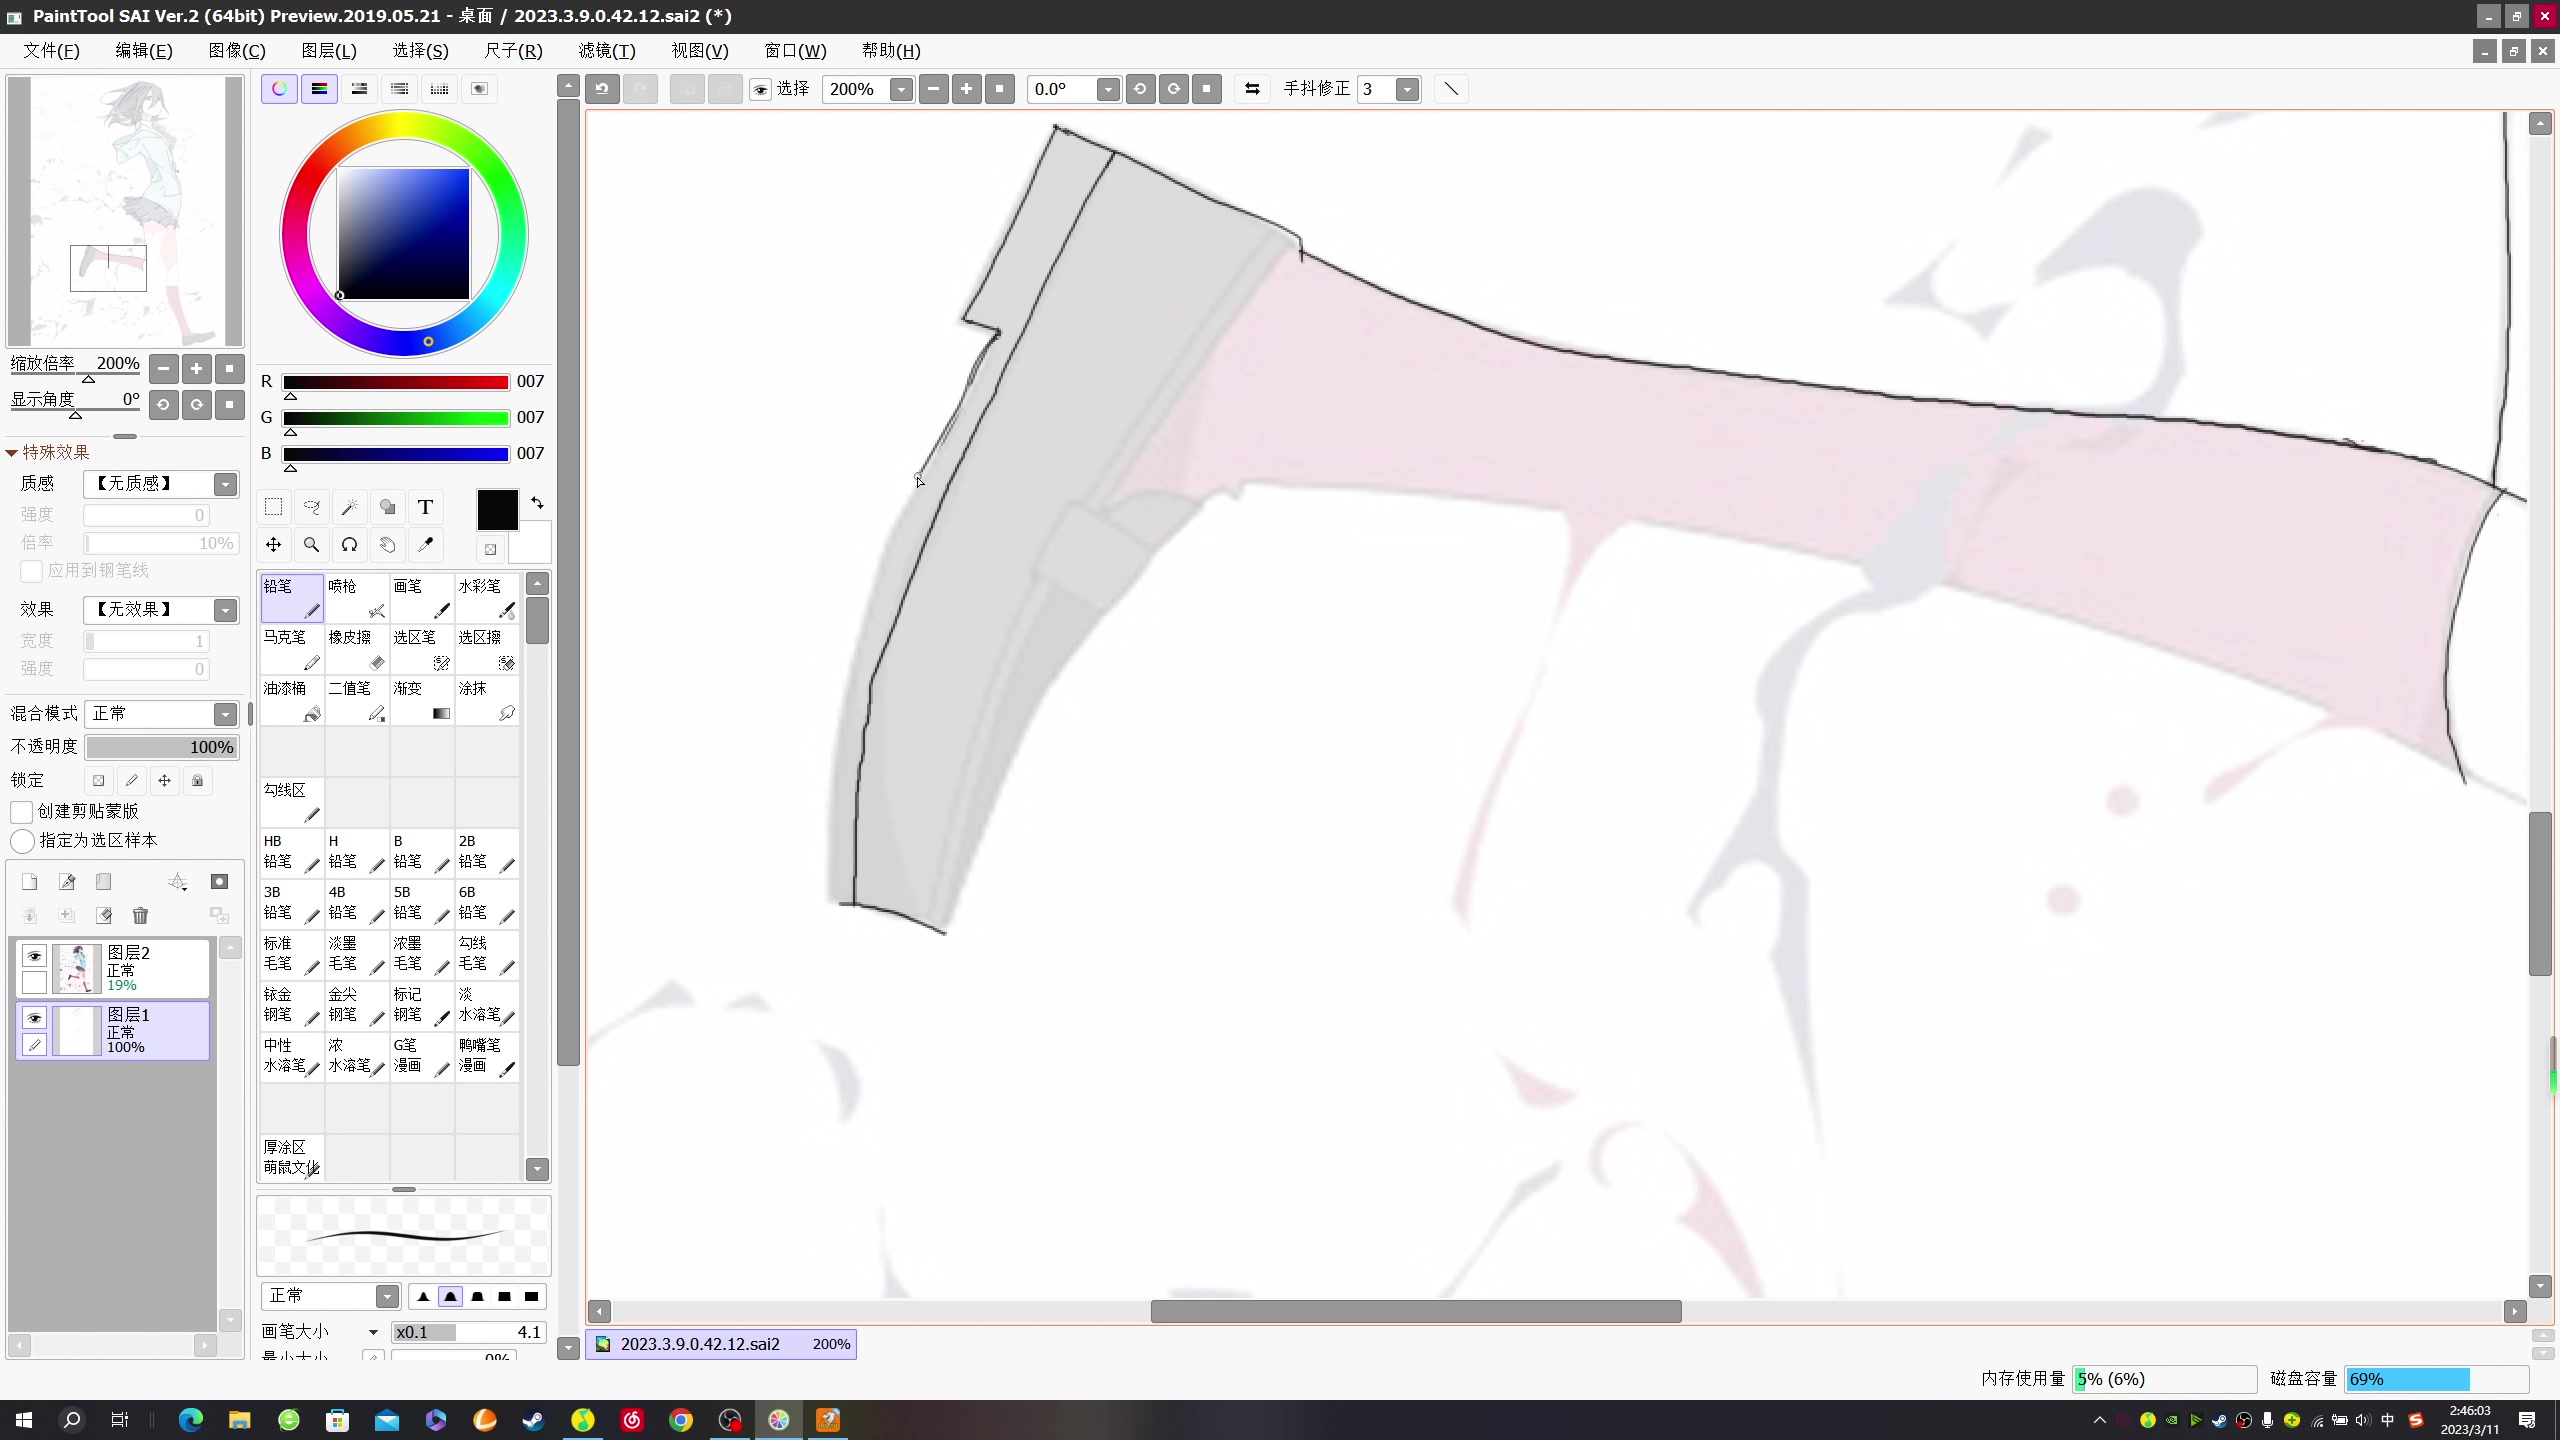Create a new linework pen layer

click(x=67, y=881)
